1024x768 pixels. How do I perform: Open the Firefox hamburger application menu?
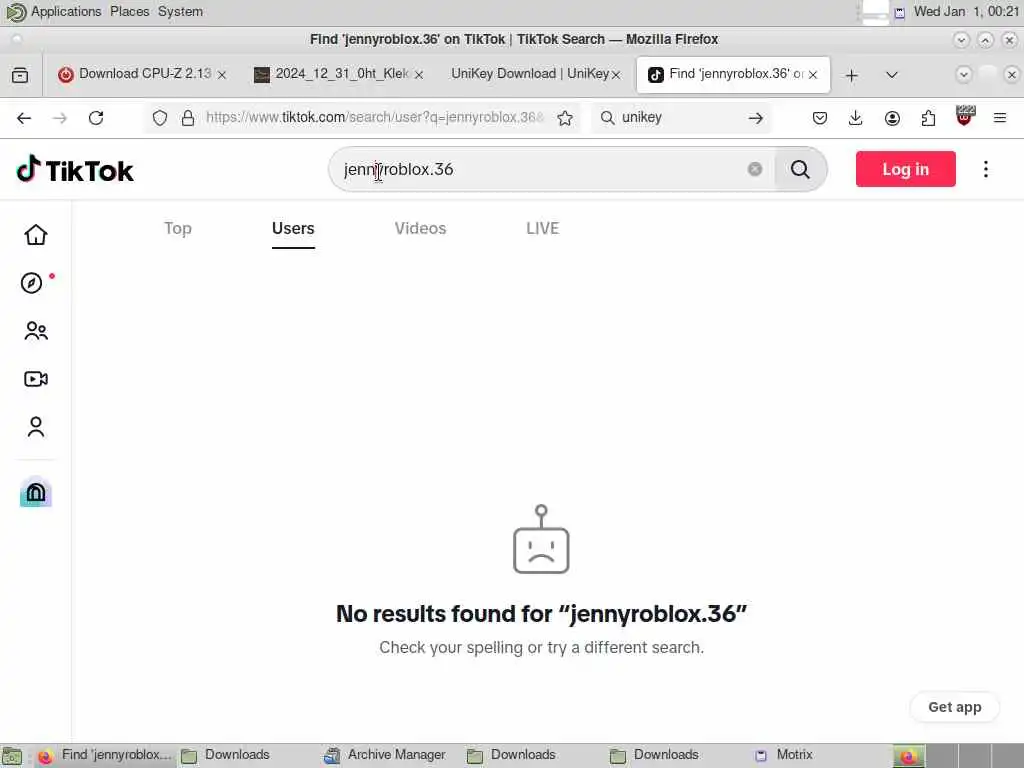(x=1000, y=118)
